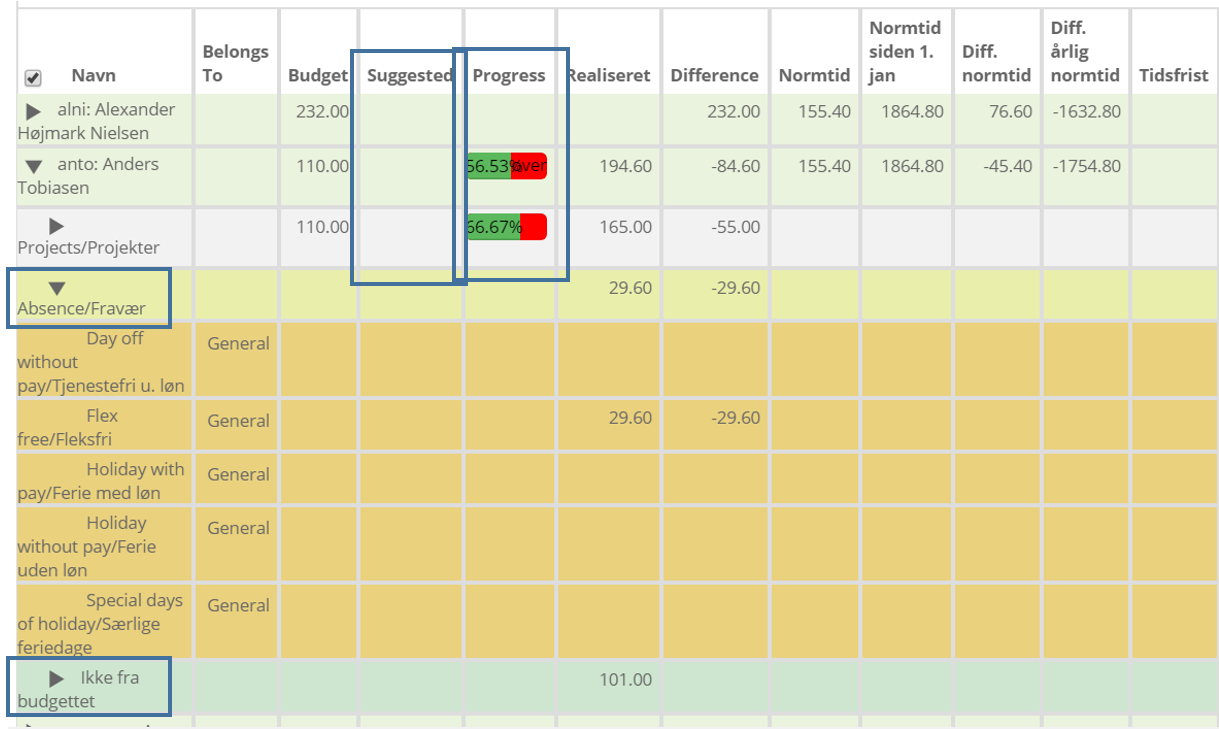Select Holiday with pay/Ferie med løn
Image resolution: width=1219 pixels, height=729 pixels.
pos(100,481)
